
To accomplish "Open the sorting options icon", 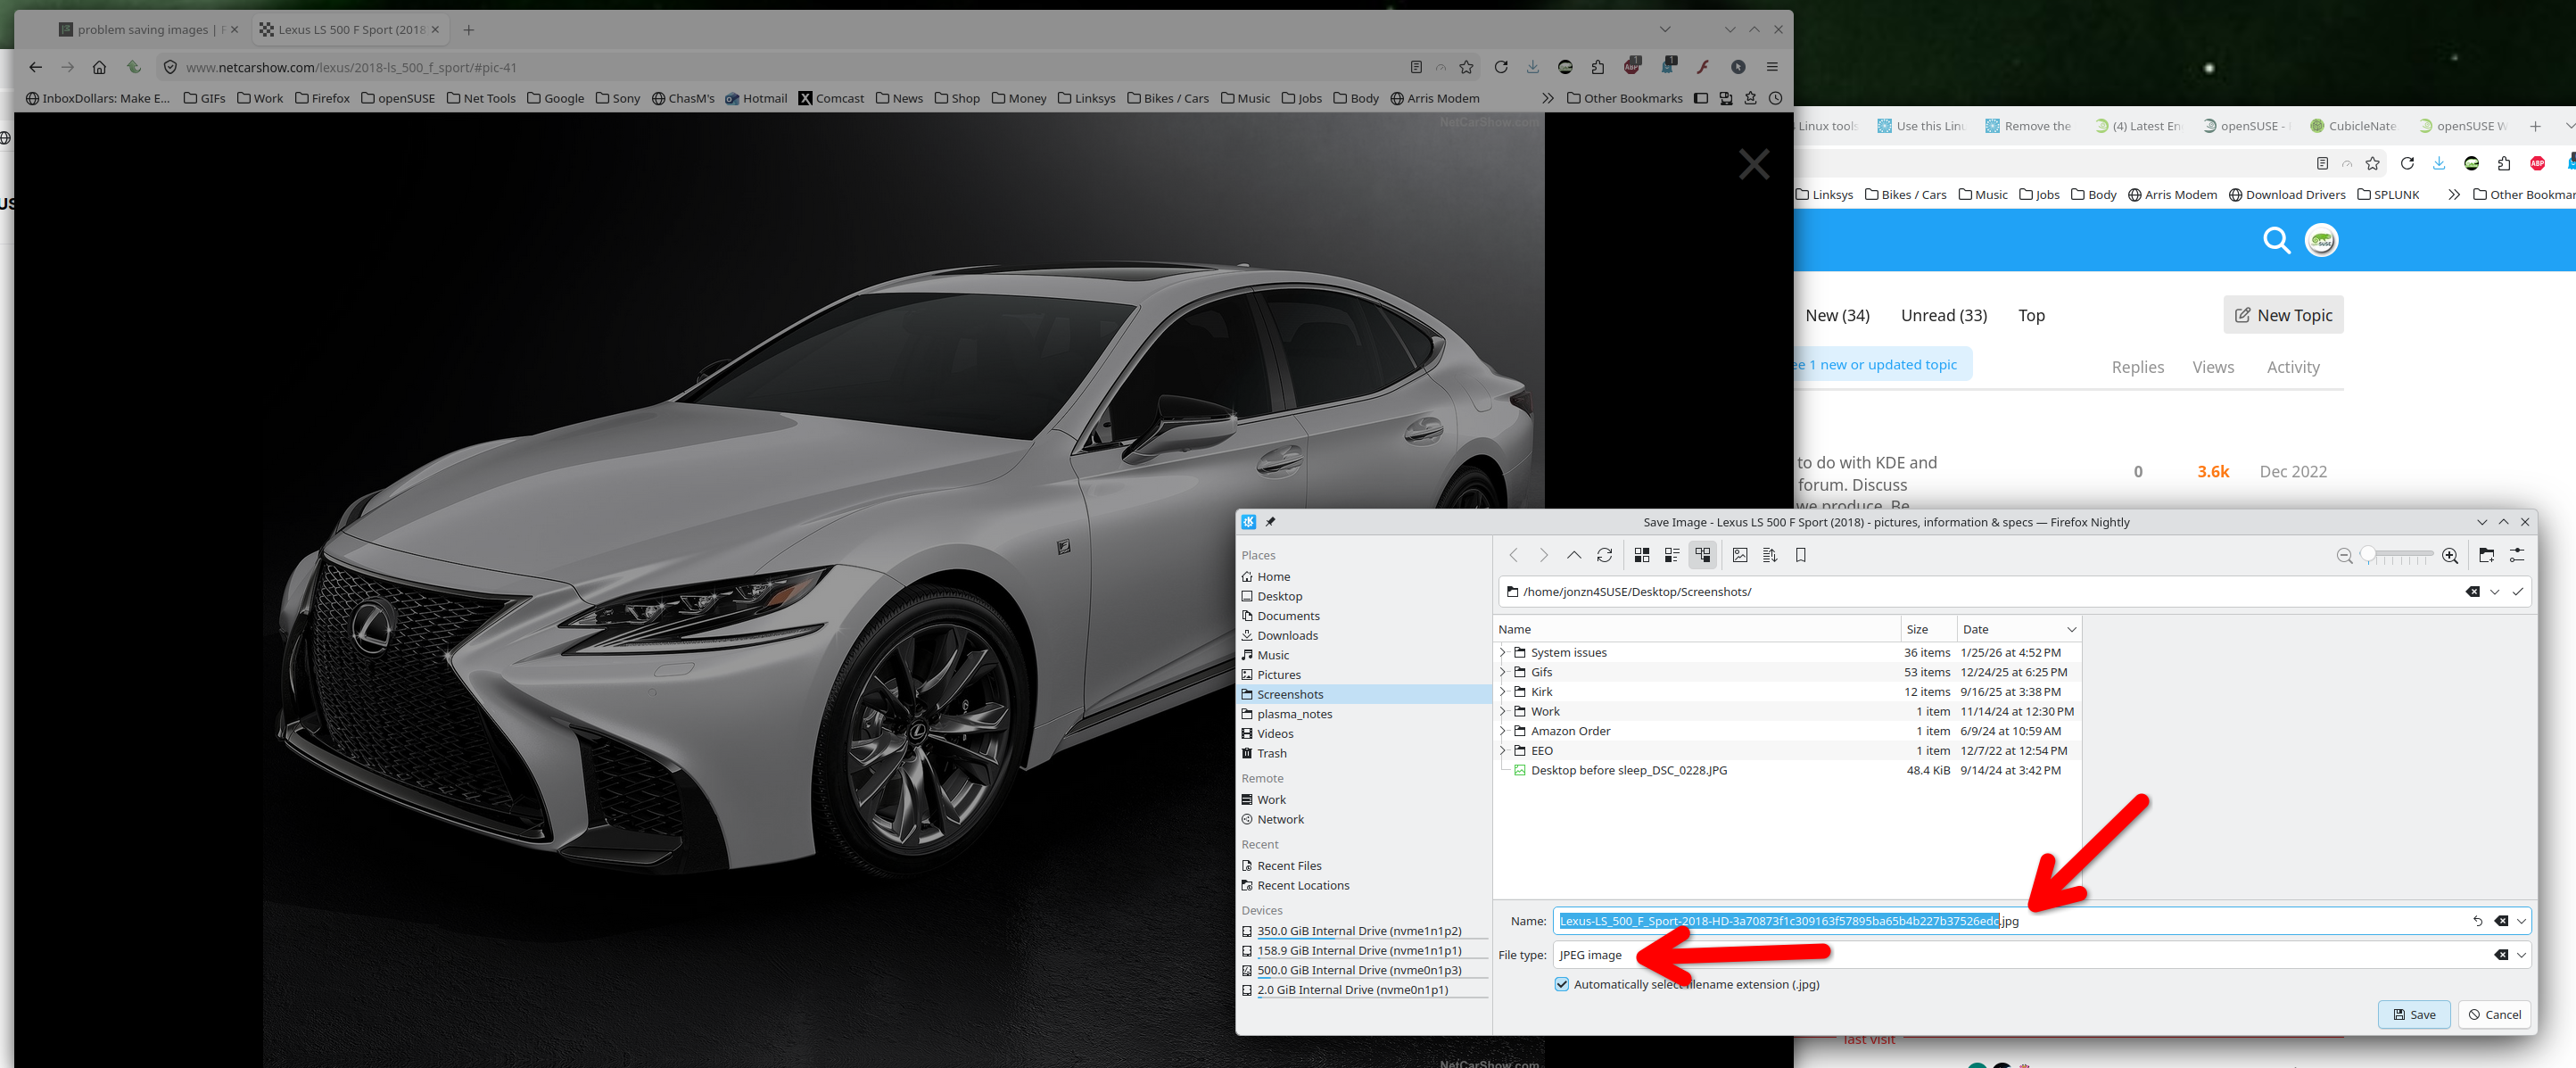I will tap(1770, 555).
